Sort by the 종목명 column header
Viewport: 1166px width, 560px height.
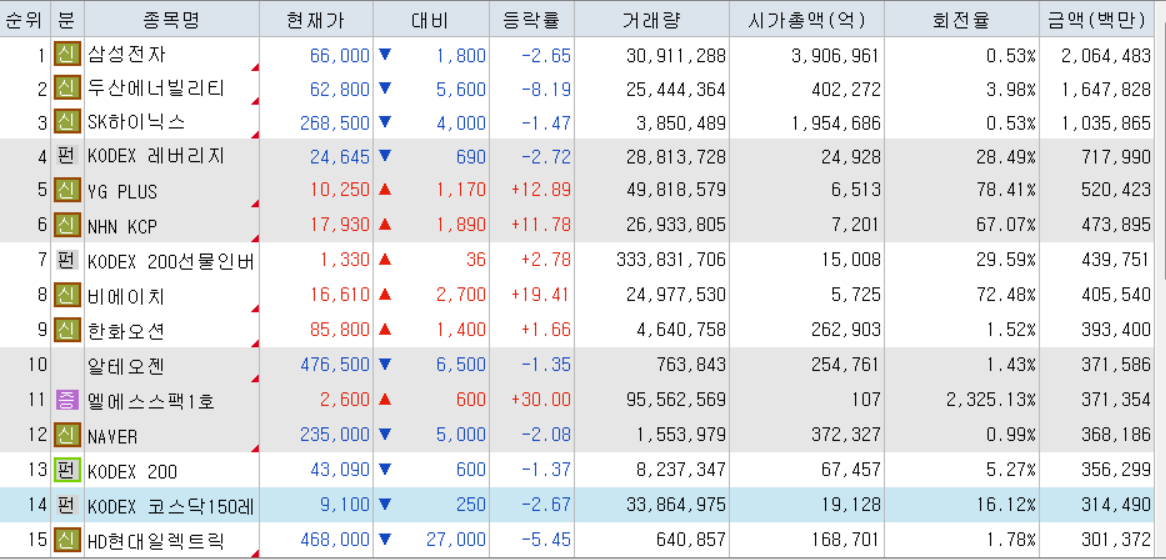pos(171,19)
